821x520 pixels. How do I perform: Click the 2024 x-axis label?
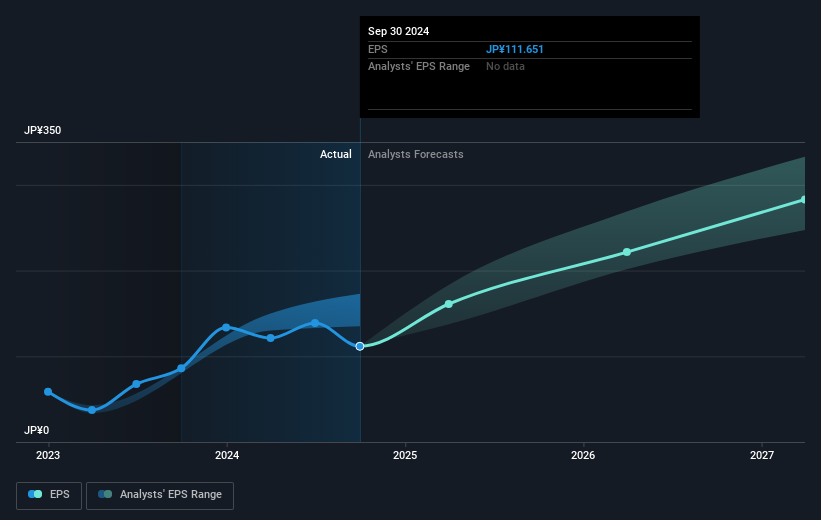(x=227, y=456)
